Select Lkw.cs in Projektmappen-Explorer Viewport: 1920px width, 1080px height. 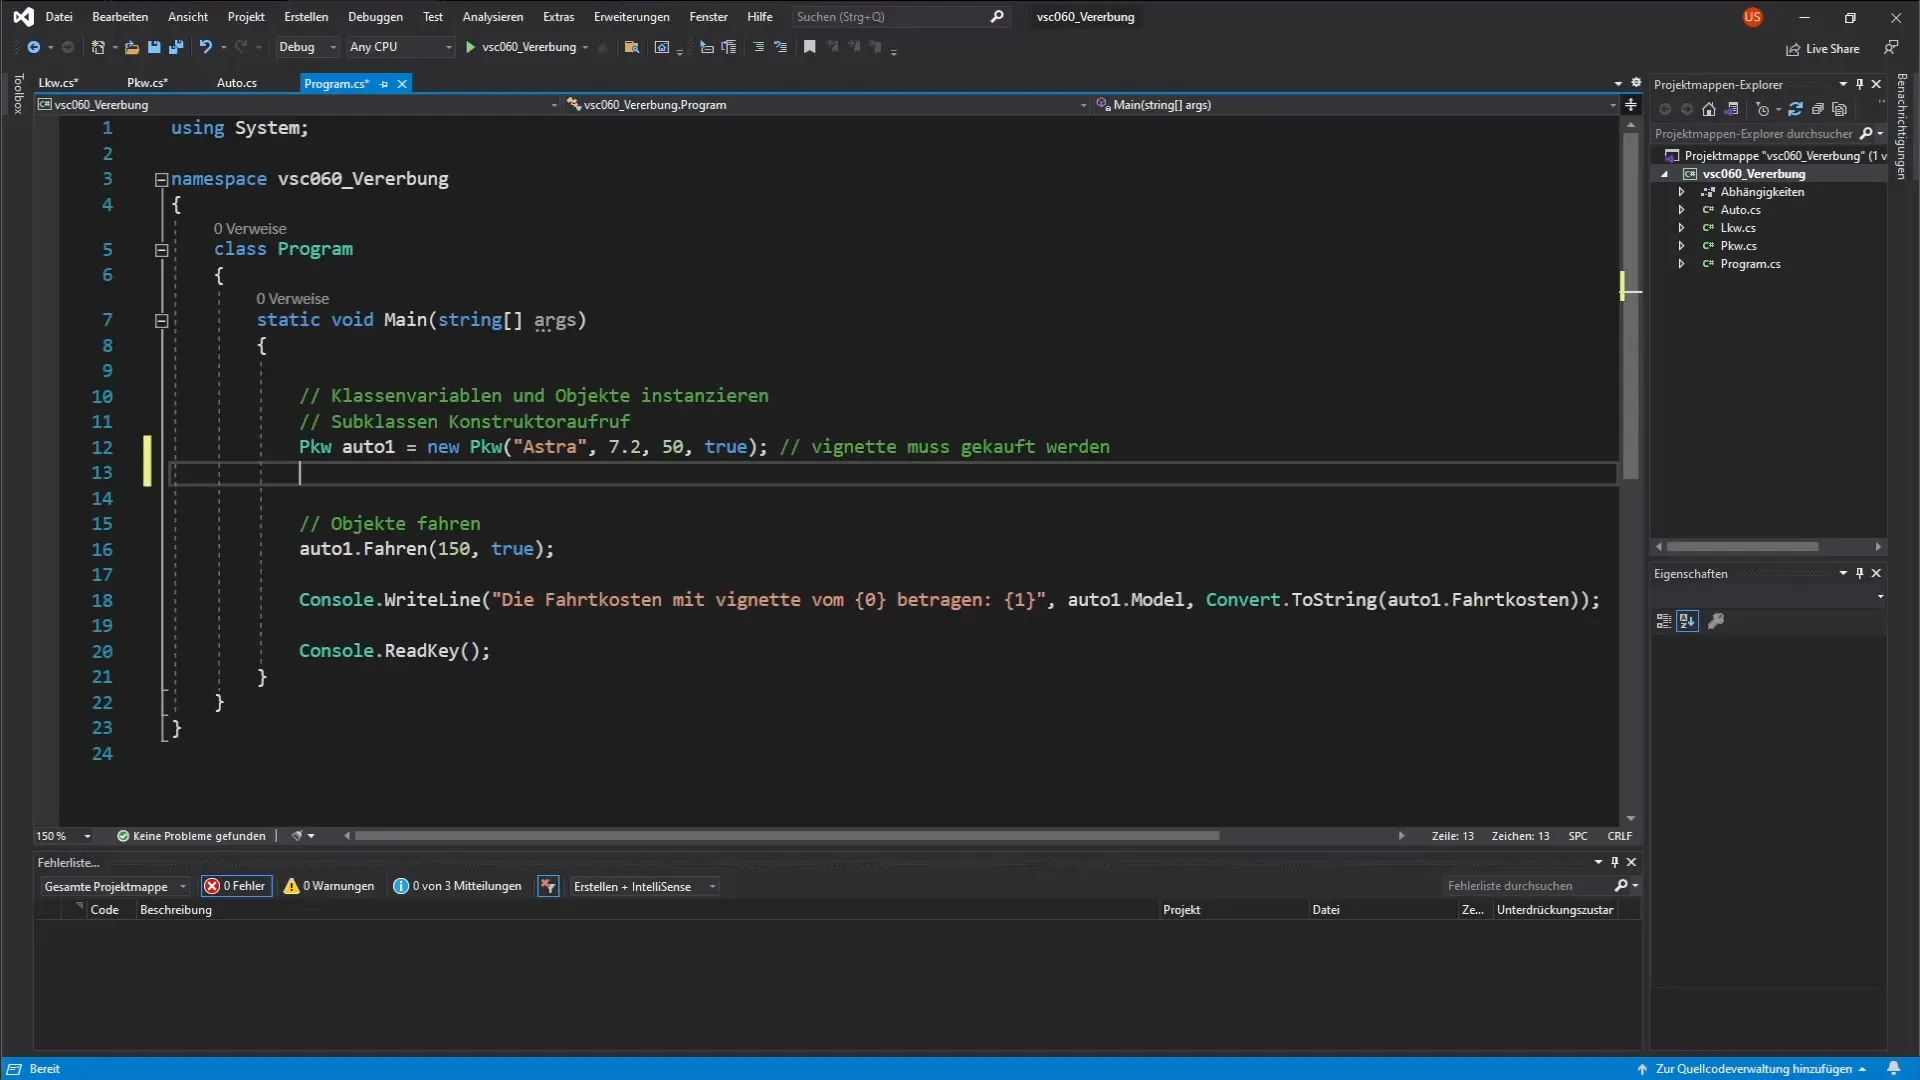click(x=1737, y=228)
